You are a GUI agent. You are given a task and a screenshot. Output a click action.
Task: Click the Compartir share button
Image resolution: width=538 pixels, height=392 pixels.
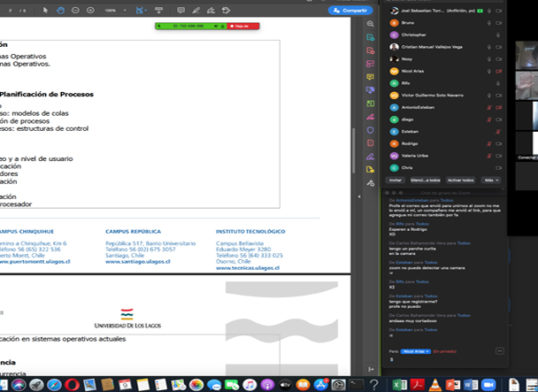(350, 11)
